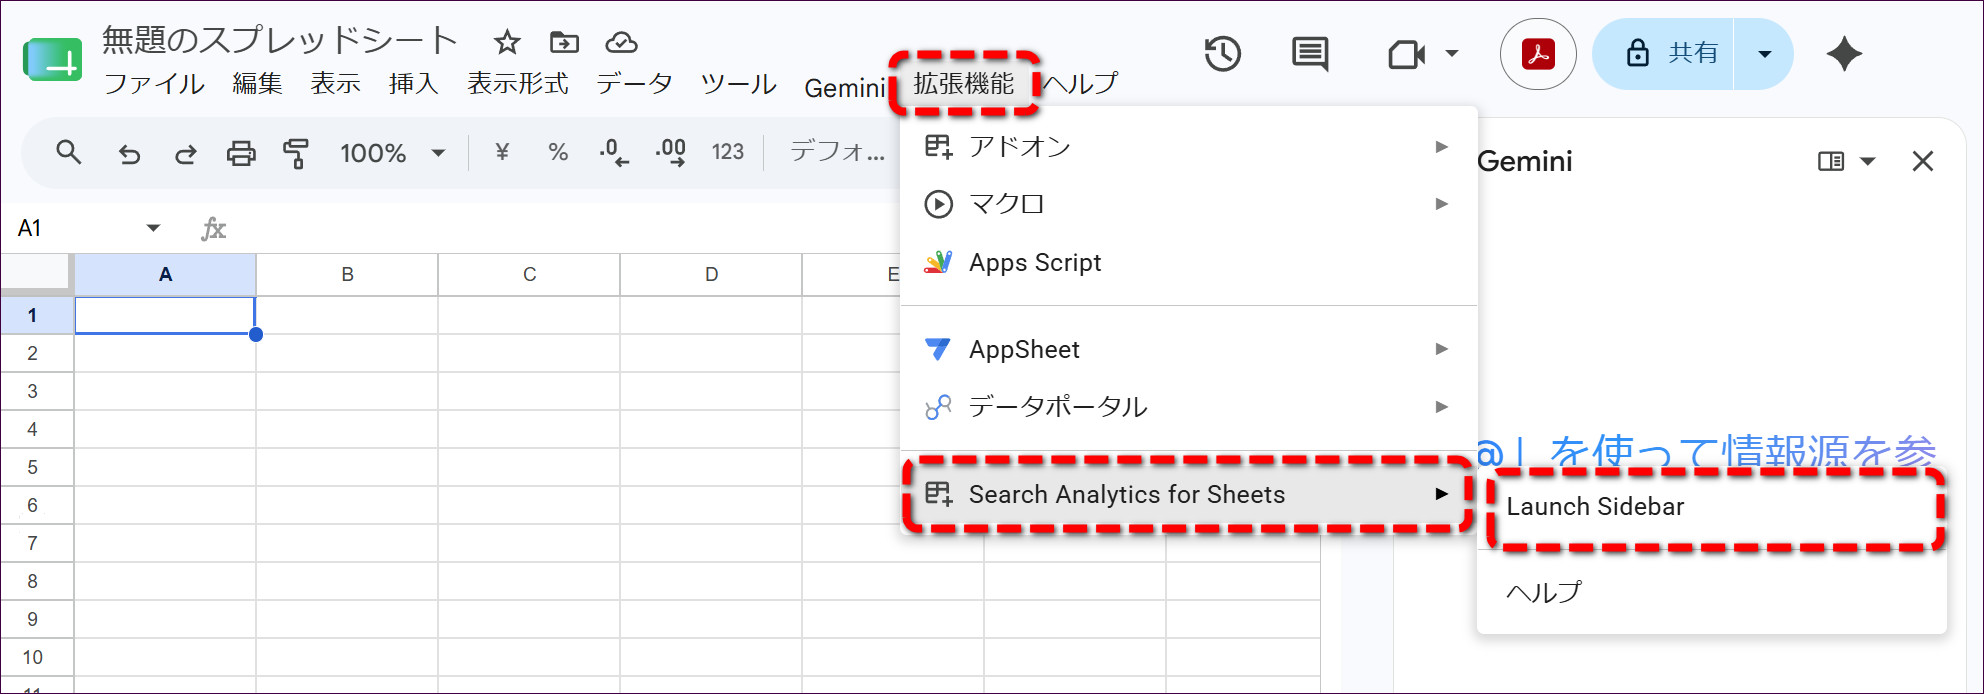Undo the last action
Image resolution: width=1984 pixels, height=694 pixels.
click(129, 153)
